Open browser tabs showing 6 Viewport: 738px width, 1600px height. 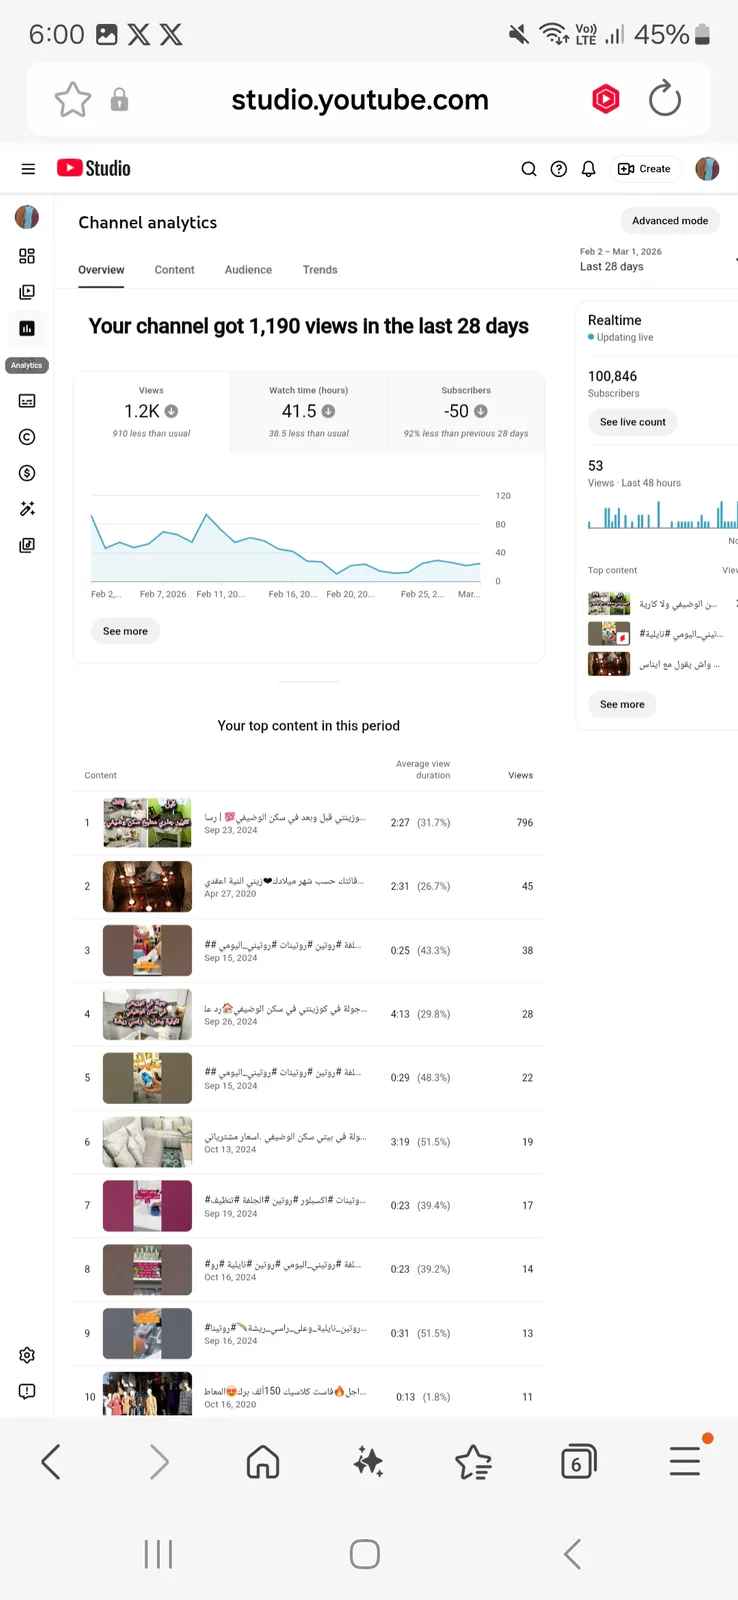(x=578, y=1462)
